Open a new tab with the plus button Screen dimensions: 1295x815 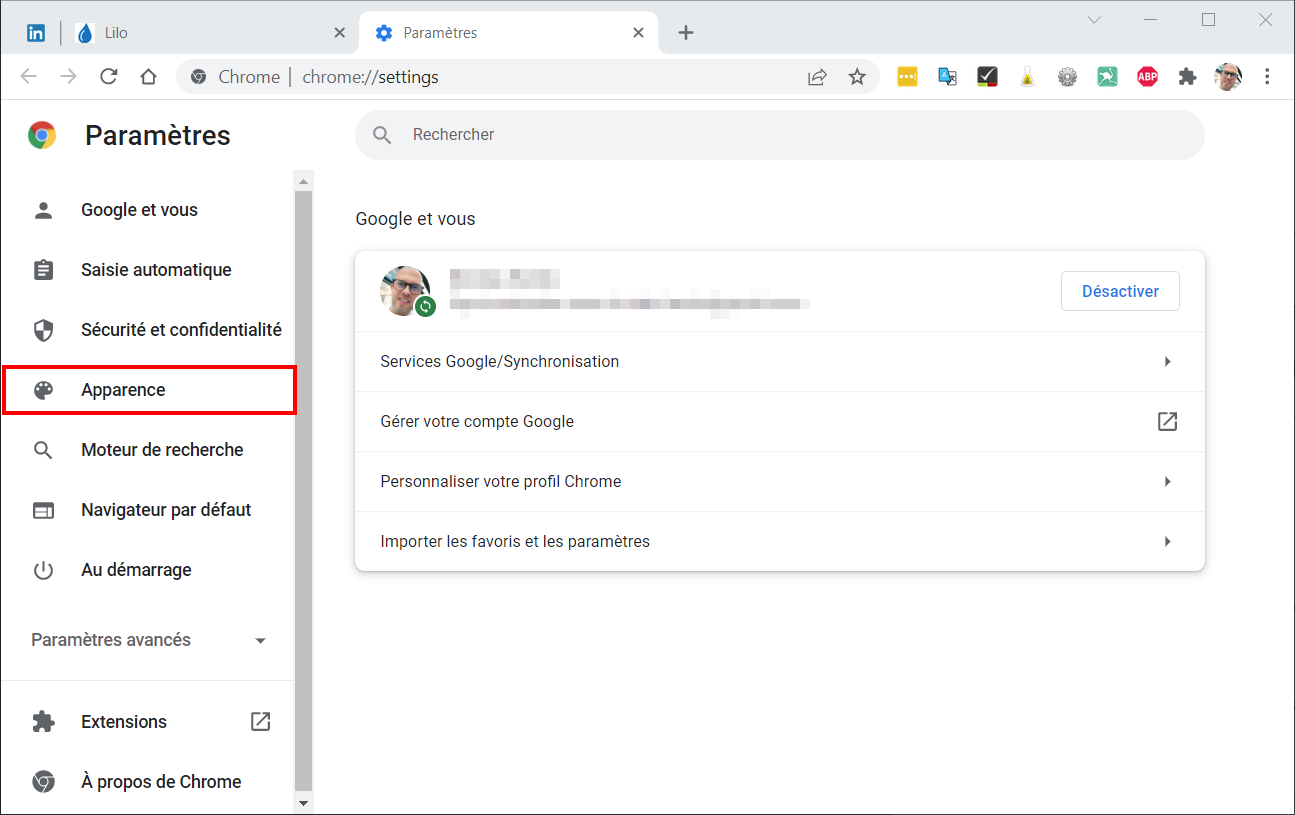pyautogui.click(x=686, y=33)
